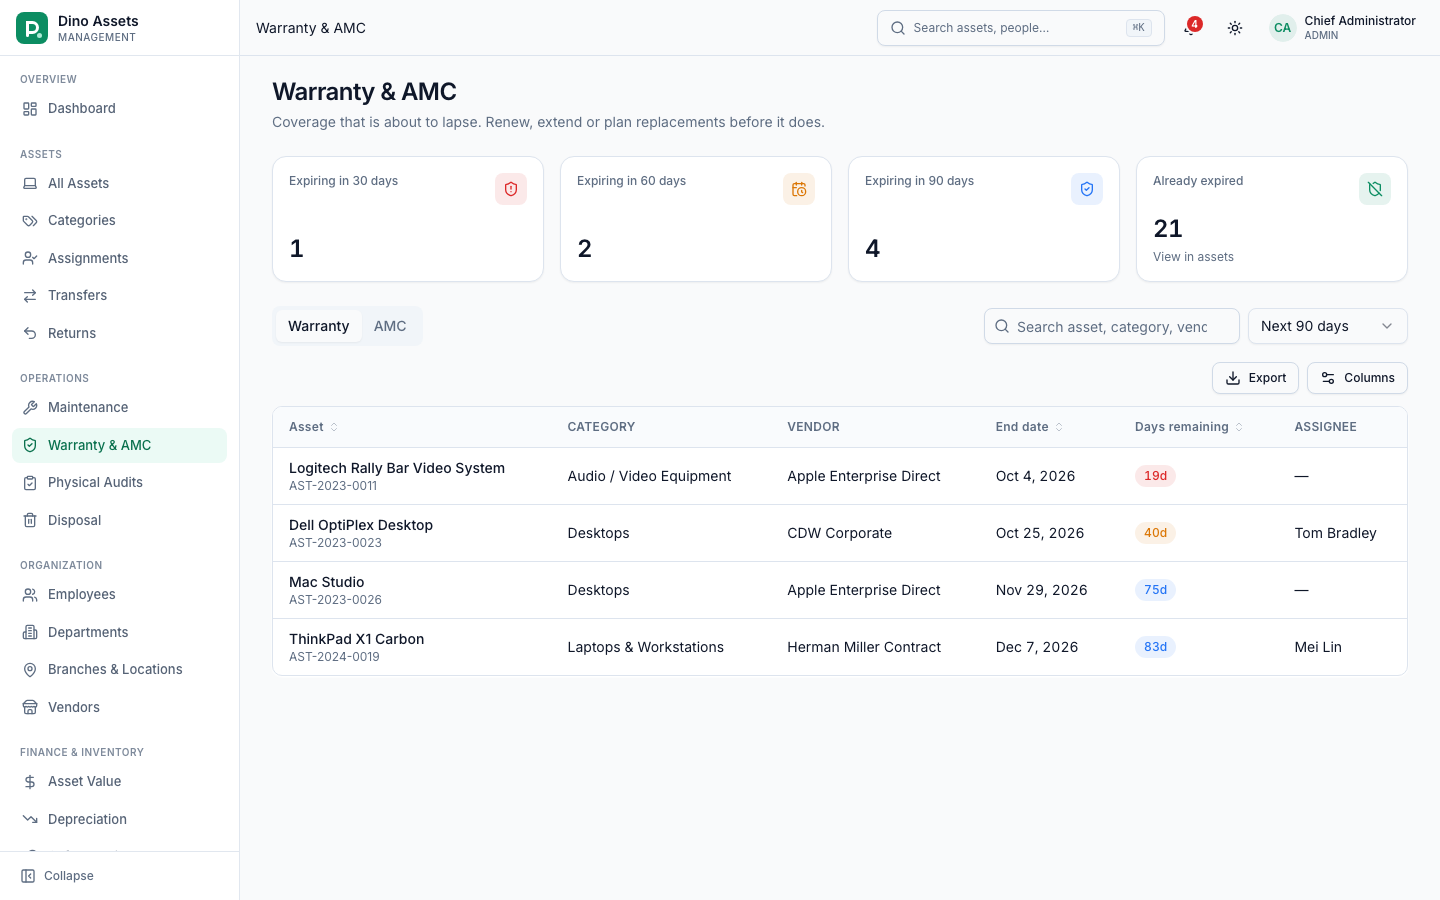Click the Asset Value dollar icon

(30, 782)
